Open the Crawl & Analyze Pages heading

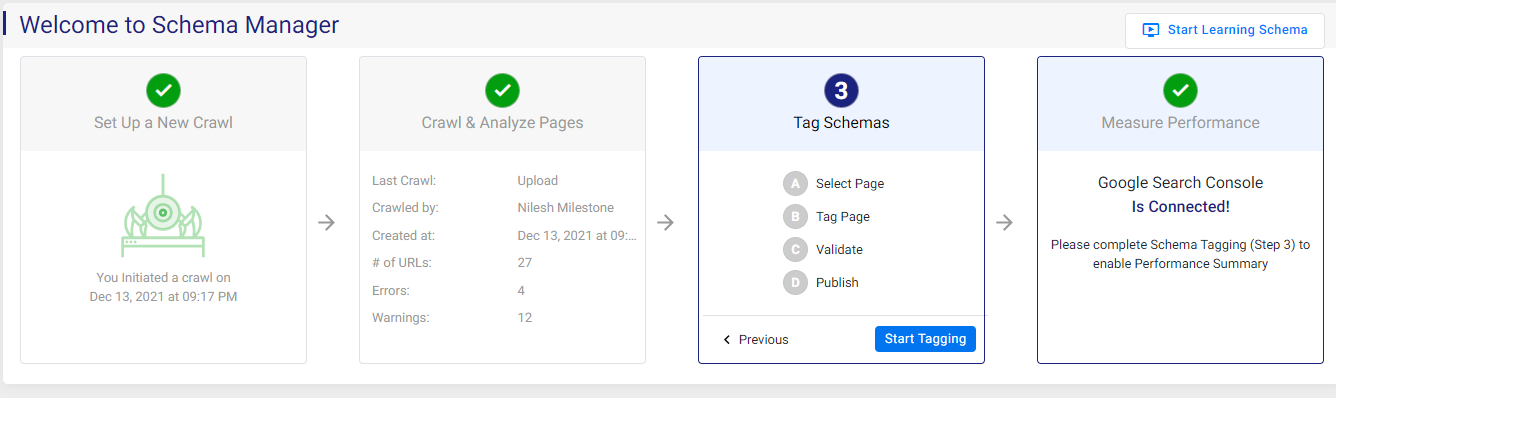coord(502,123)
